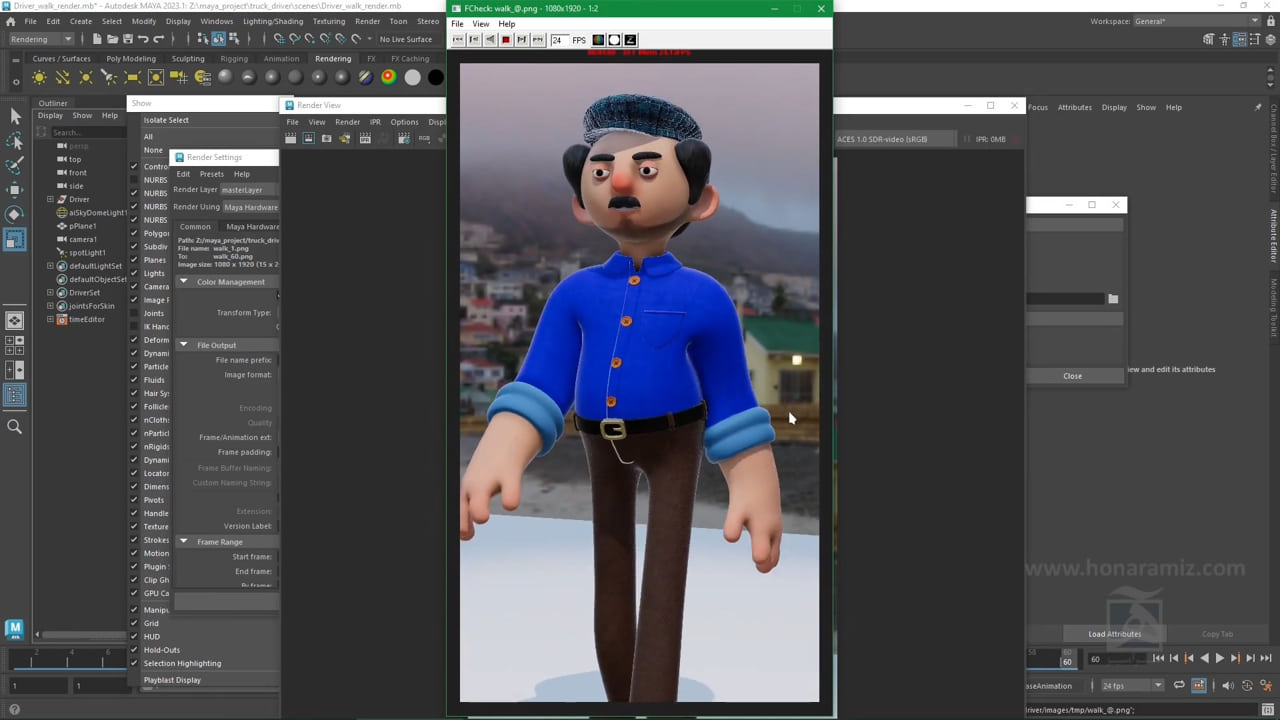
Task: Switch to the Sculpting shelf tab
Action: click(x=188, y=58)
